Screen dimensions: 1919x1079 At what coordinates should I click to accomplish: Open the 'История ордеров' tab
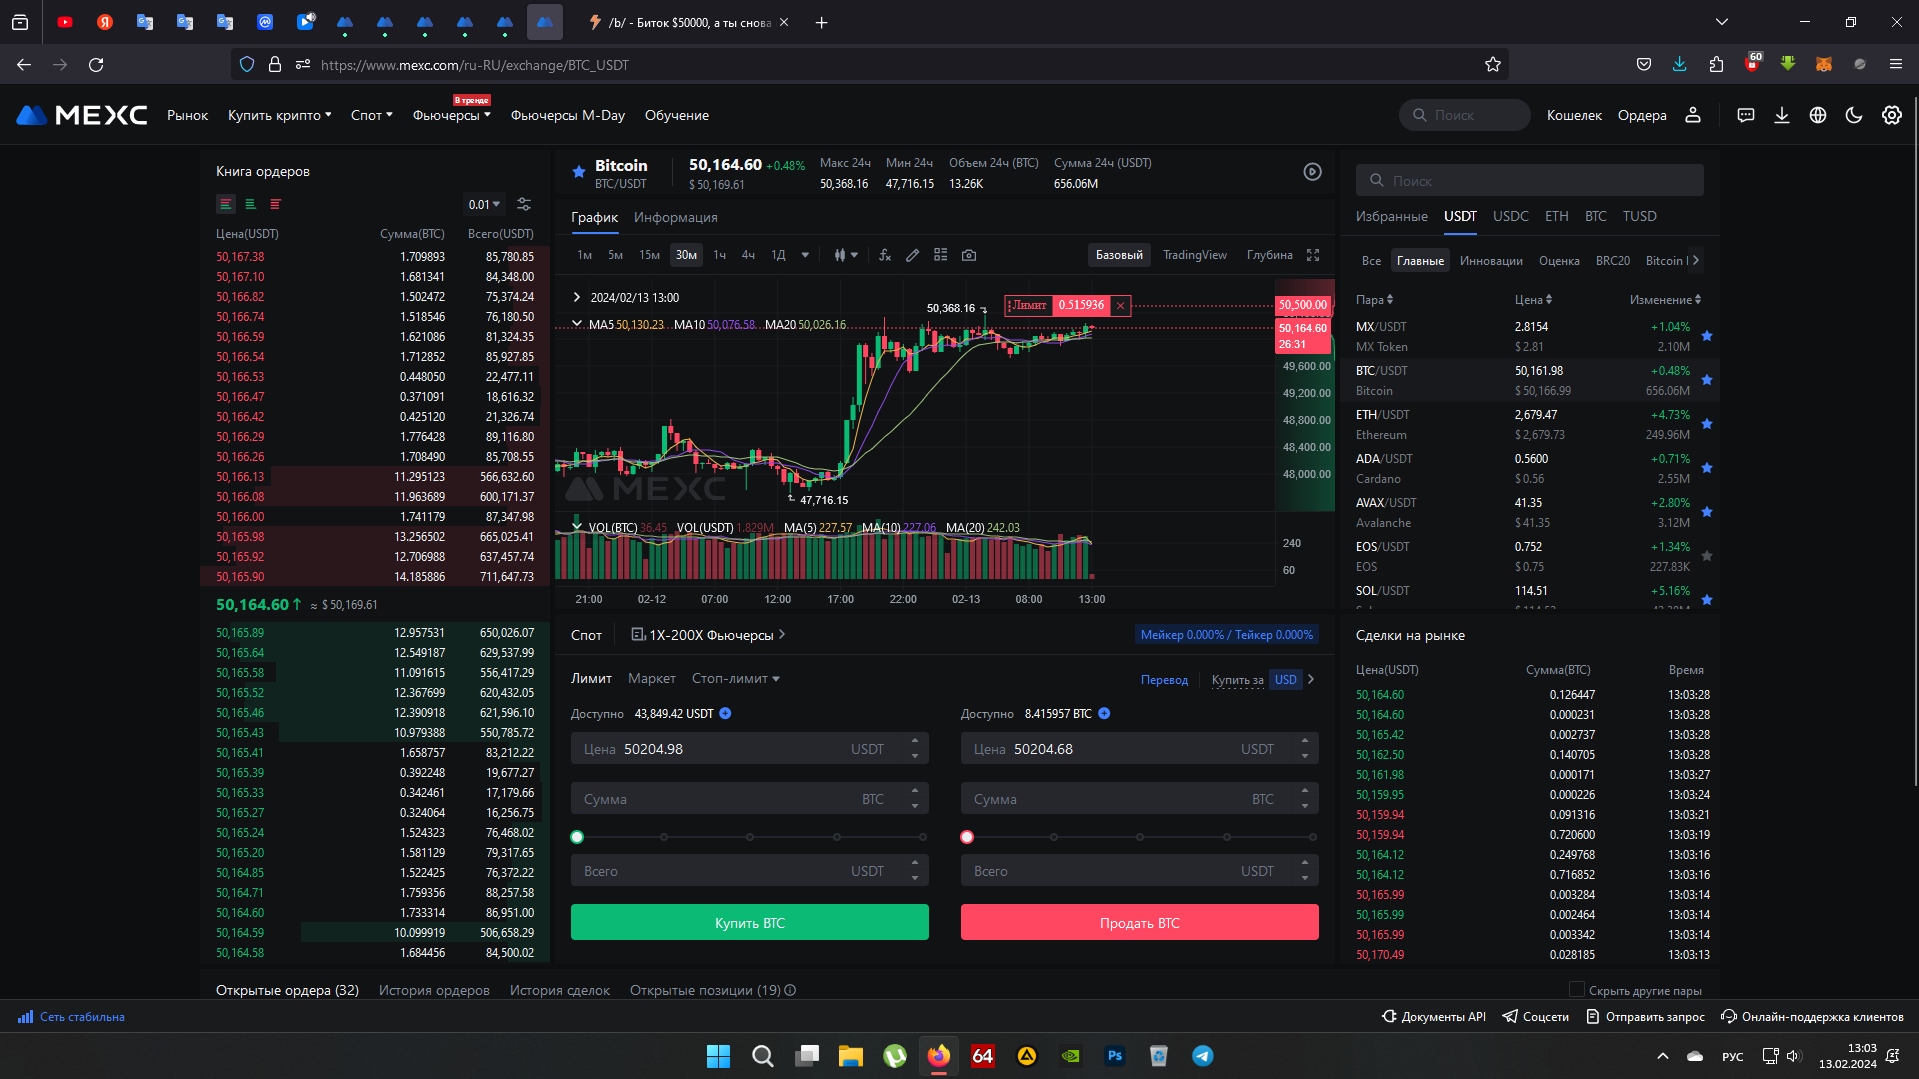point(434,990)
